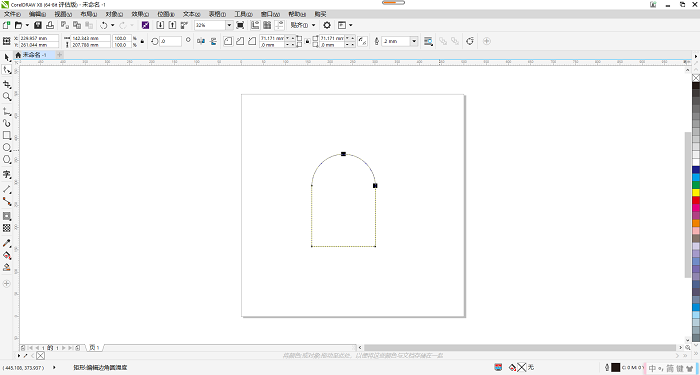Click the Import icon
Viewport: 700px width, 375px height.
[160, 25]
